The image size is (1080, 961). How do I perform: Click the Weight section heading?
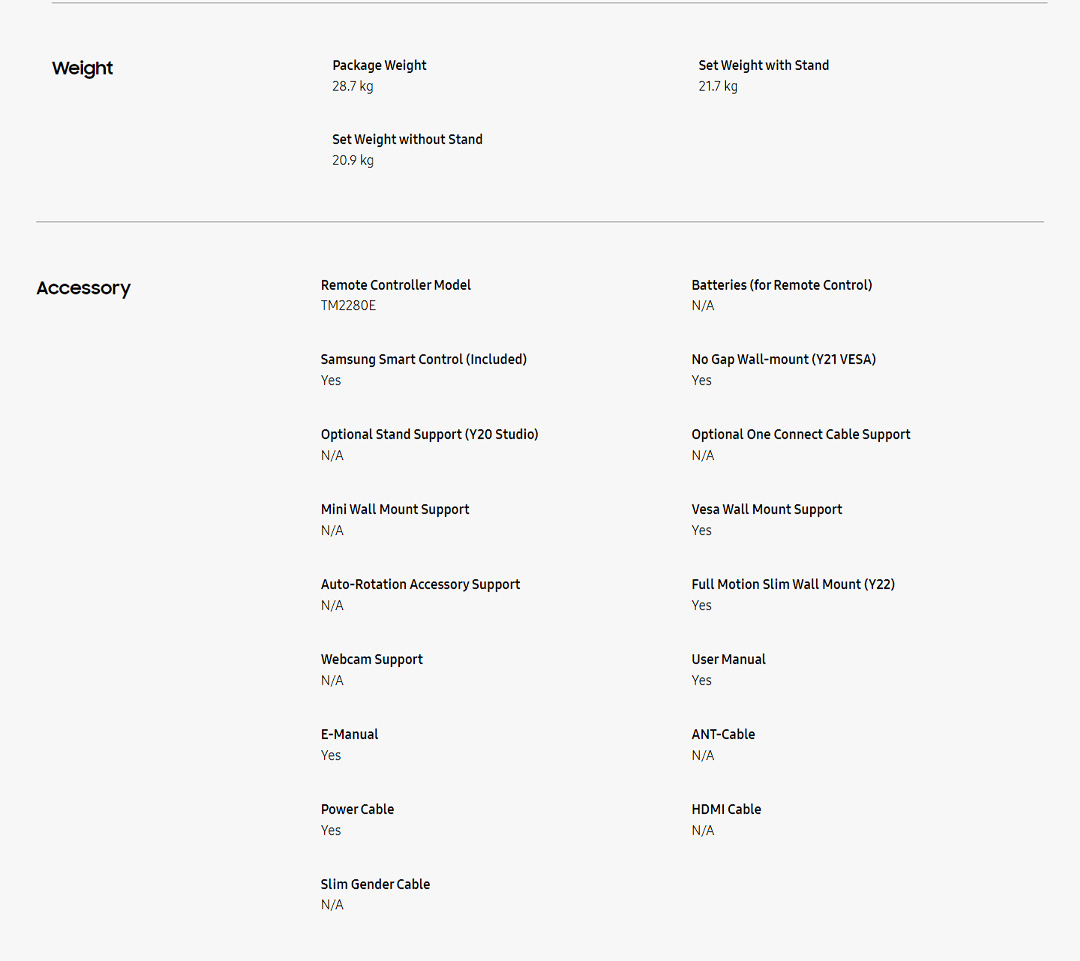82,69
